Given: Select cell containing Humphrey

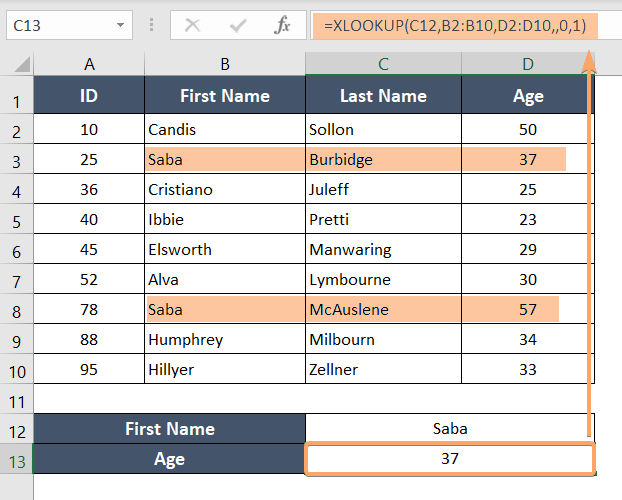Looking at the screenshot, I should click(225, 339).
